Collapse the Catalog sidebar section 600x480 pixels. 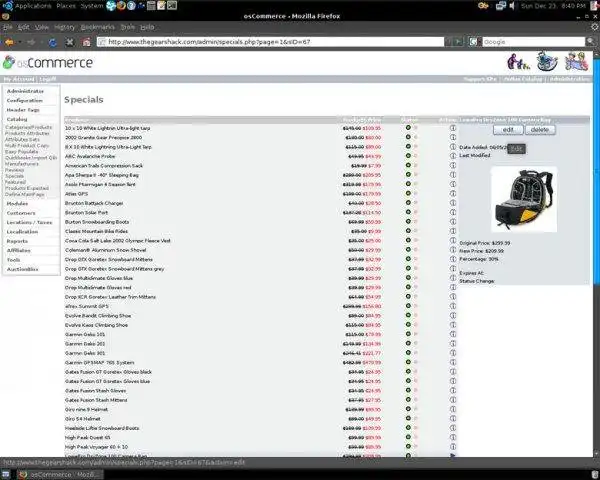pos(17,119)
